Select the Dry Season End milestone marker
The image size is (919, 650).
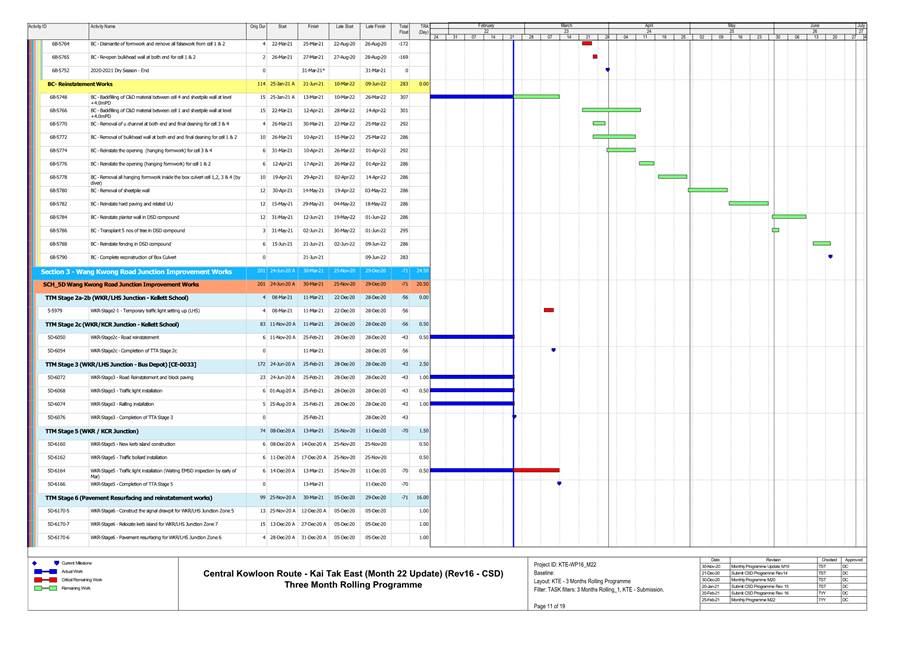click(607, 71)
